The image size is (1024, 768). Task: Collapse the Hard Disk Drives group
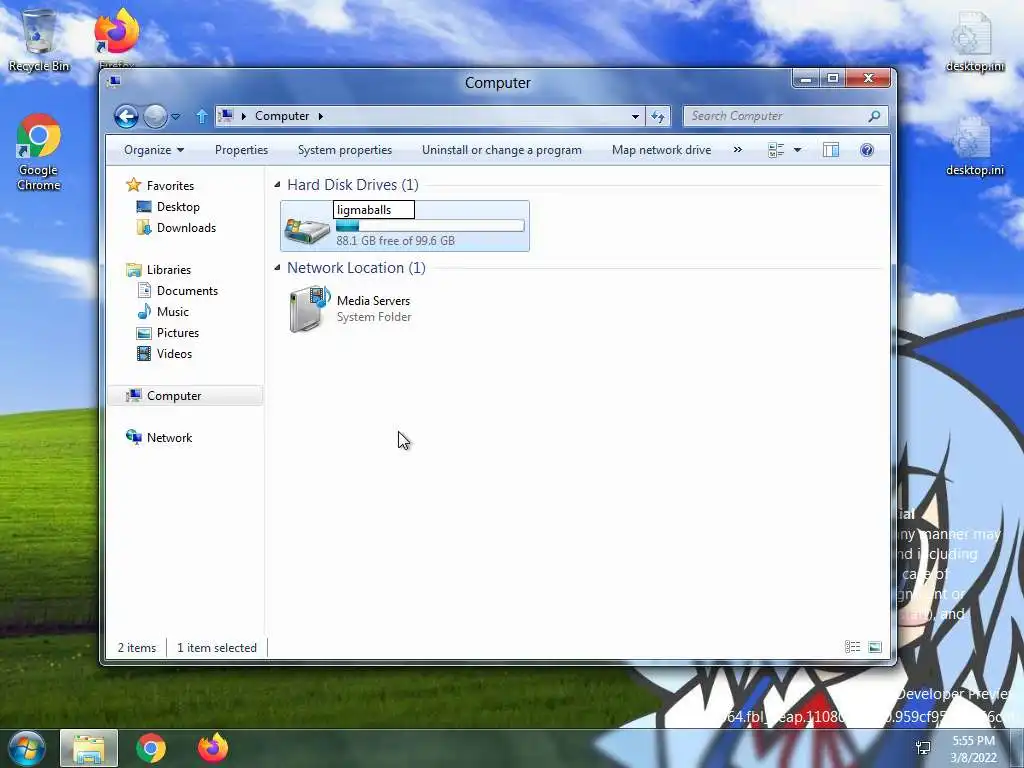(277, 185)
